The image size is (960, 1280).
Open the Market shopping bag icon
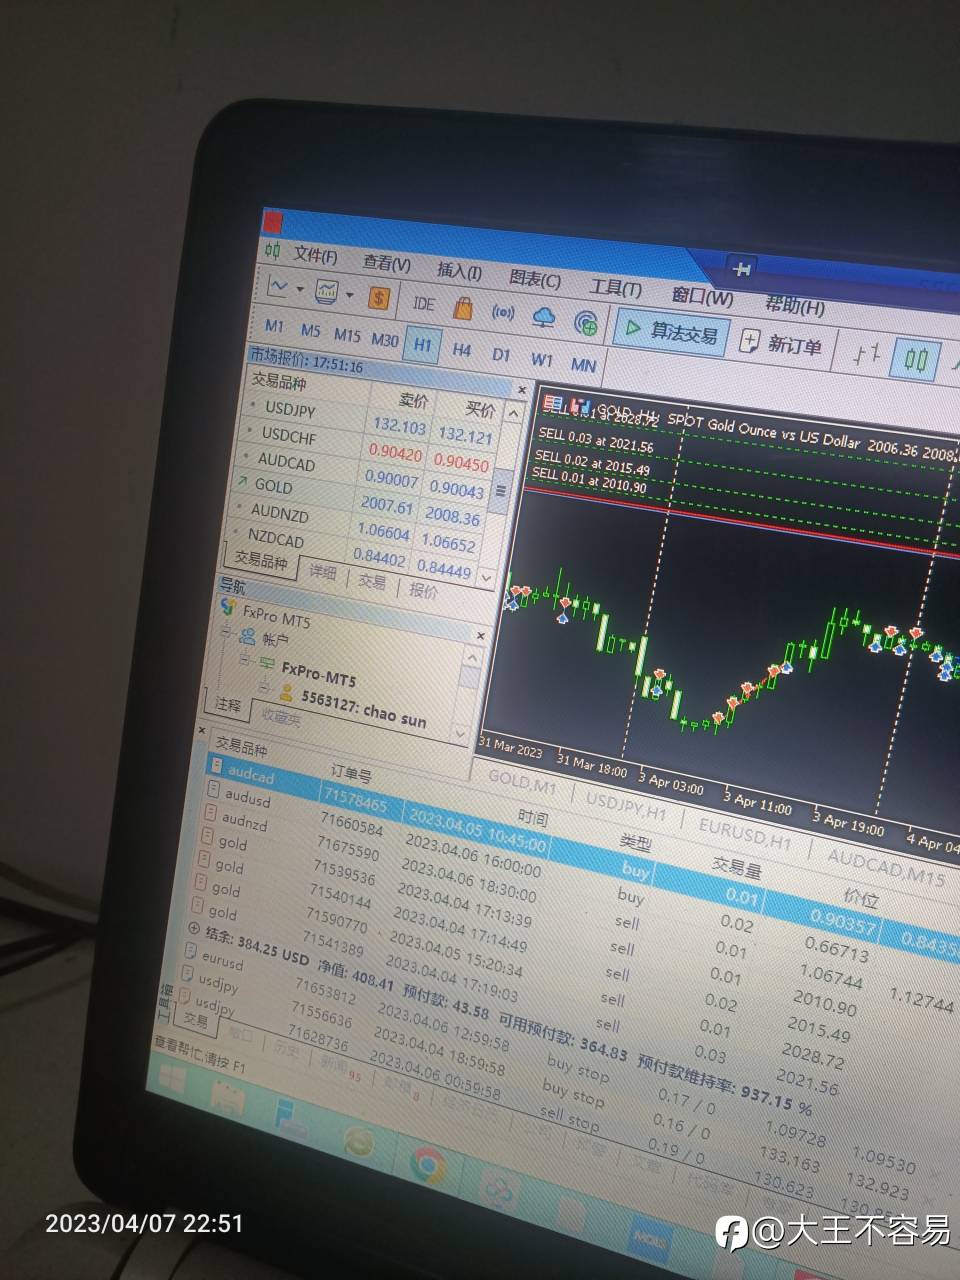click(462, 307)
